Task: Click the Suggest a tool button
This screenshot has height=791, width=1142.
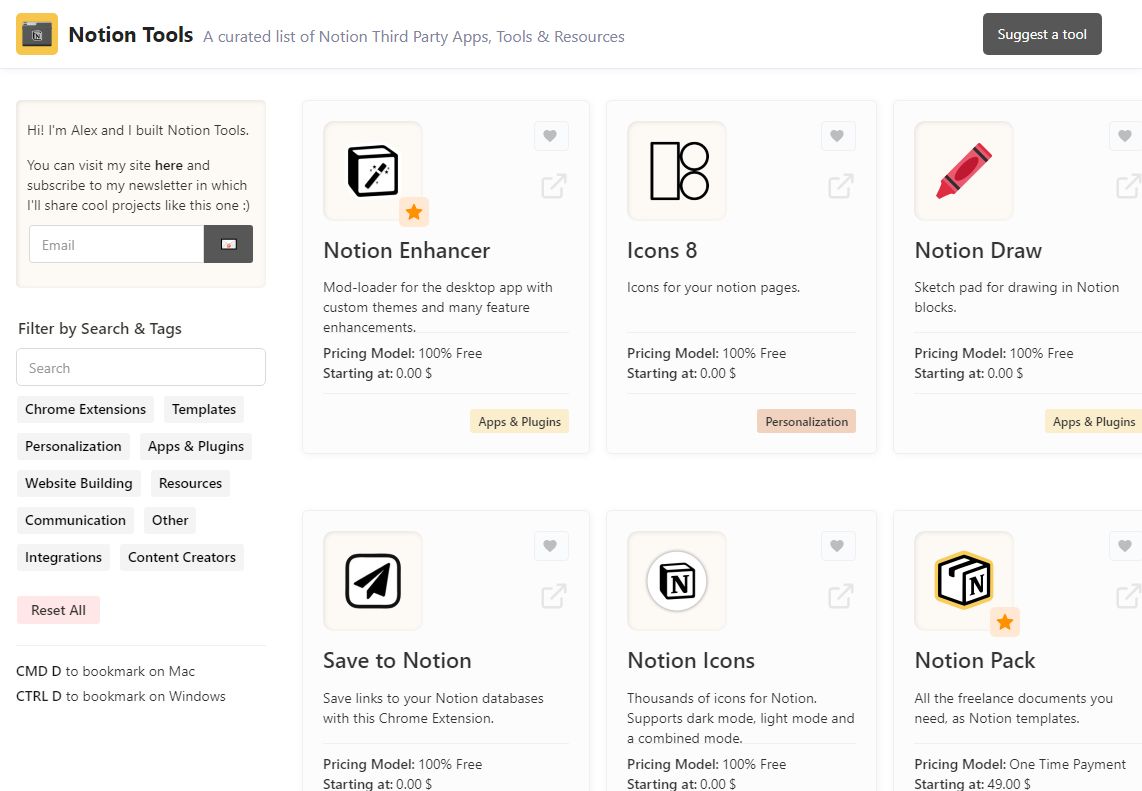Action: click(1042, 34)
